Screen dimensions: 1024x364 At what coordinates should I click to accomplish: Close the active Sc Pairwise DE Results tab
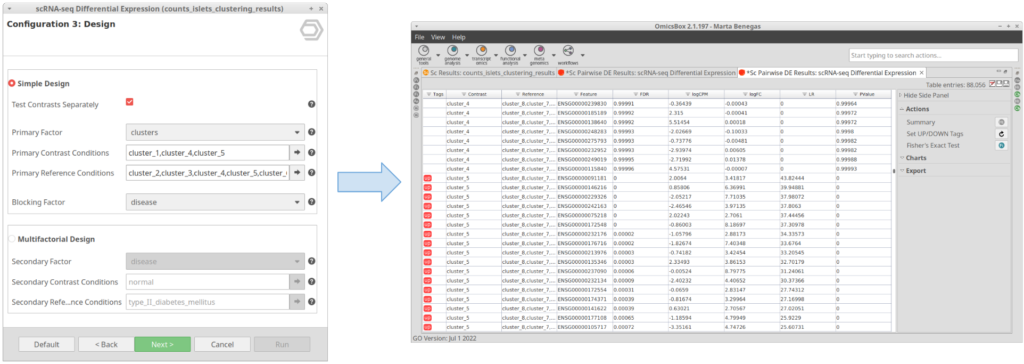(921, 73)
